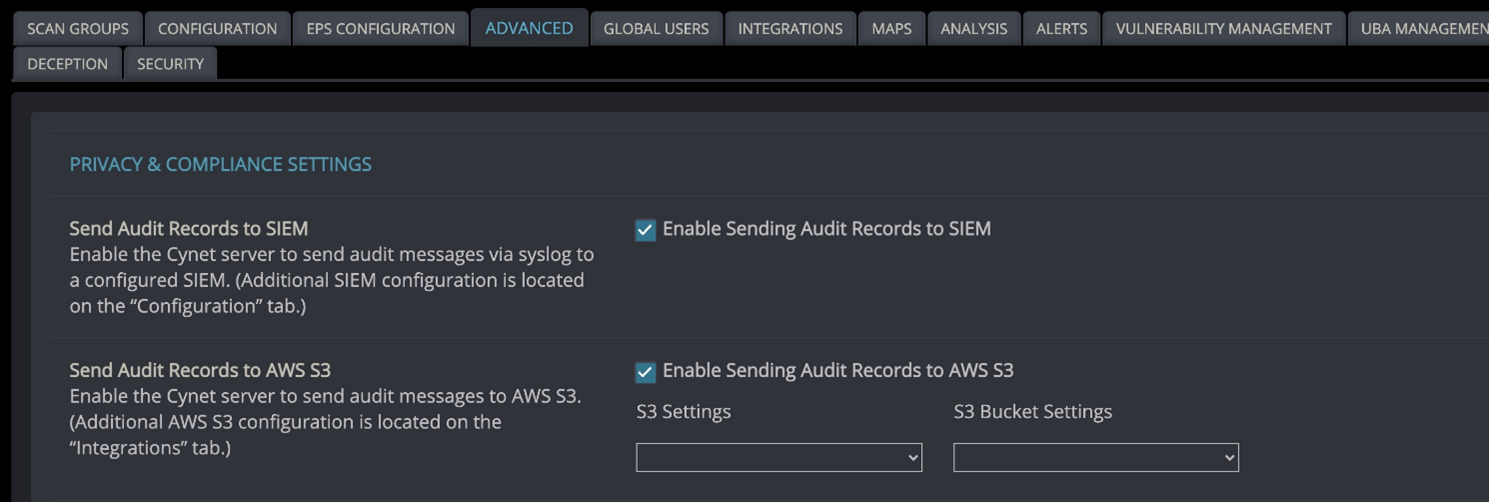The image size is (1489, 502).
Task: Open the Scan Groups tab
Action: click(x=78, y=28)
